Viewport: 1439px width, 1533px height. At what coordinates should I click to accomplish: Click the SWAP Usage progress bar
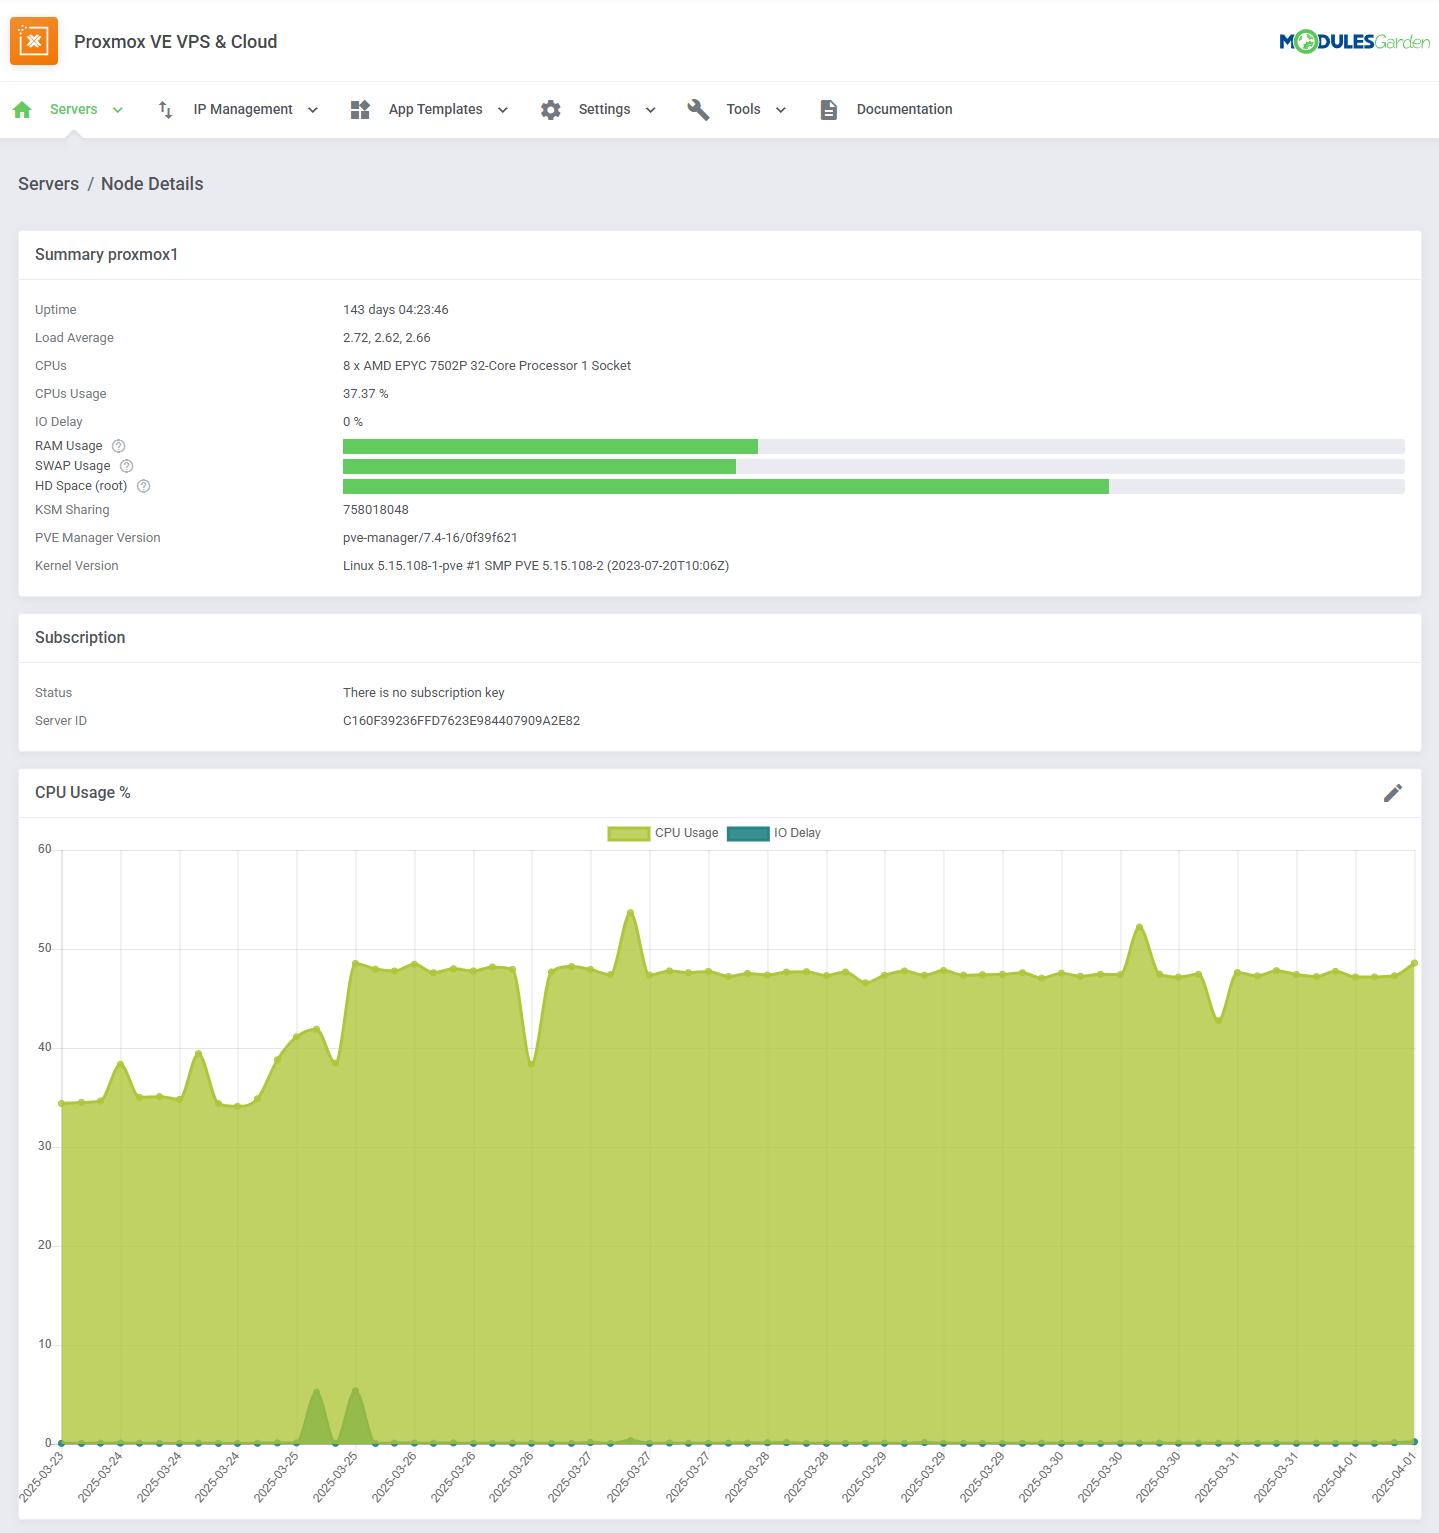pyautogui.click(x=874, y=466)
